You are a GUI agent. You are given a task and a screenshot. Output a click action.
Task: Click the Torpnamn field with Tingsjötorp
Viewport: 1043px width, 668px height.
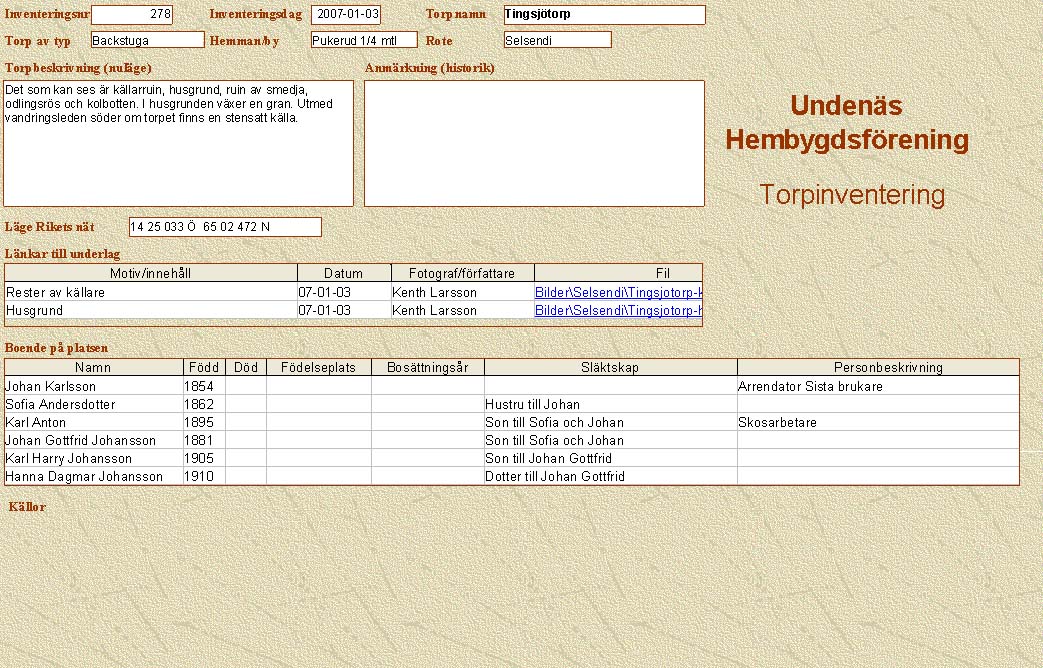604,15
